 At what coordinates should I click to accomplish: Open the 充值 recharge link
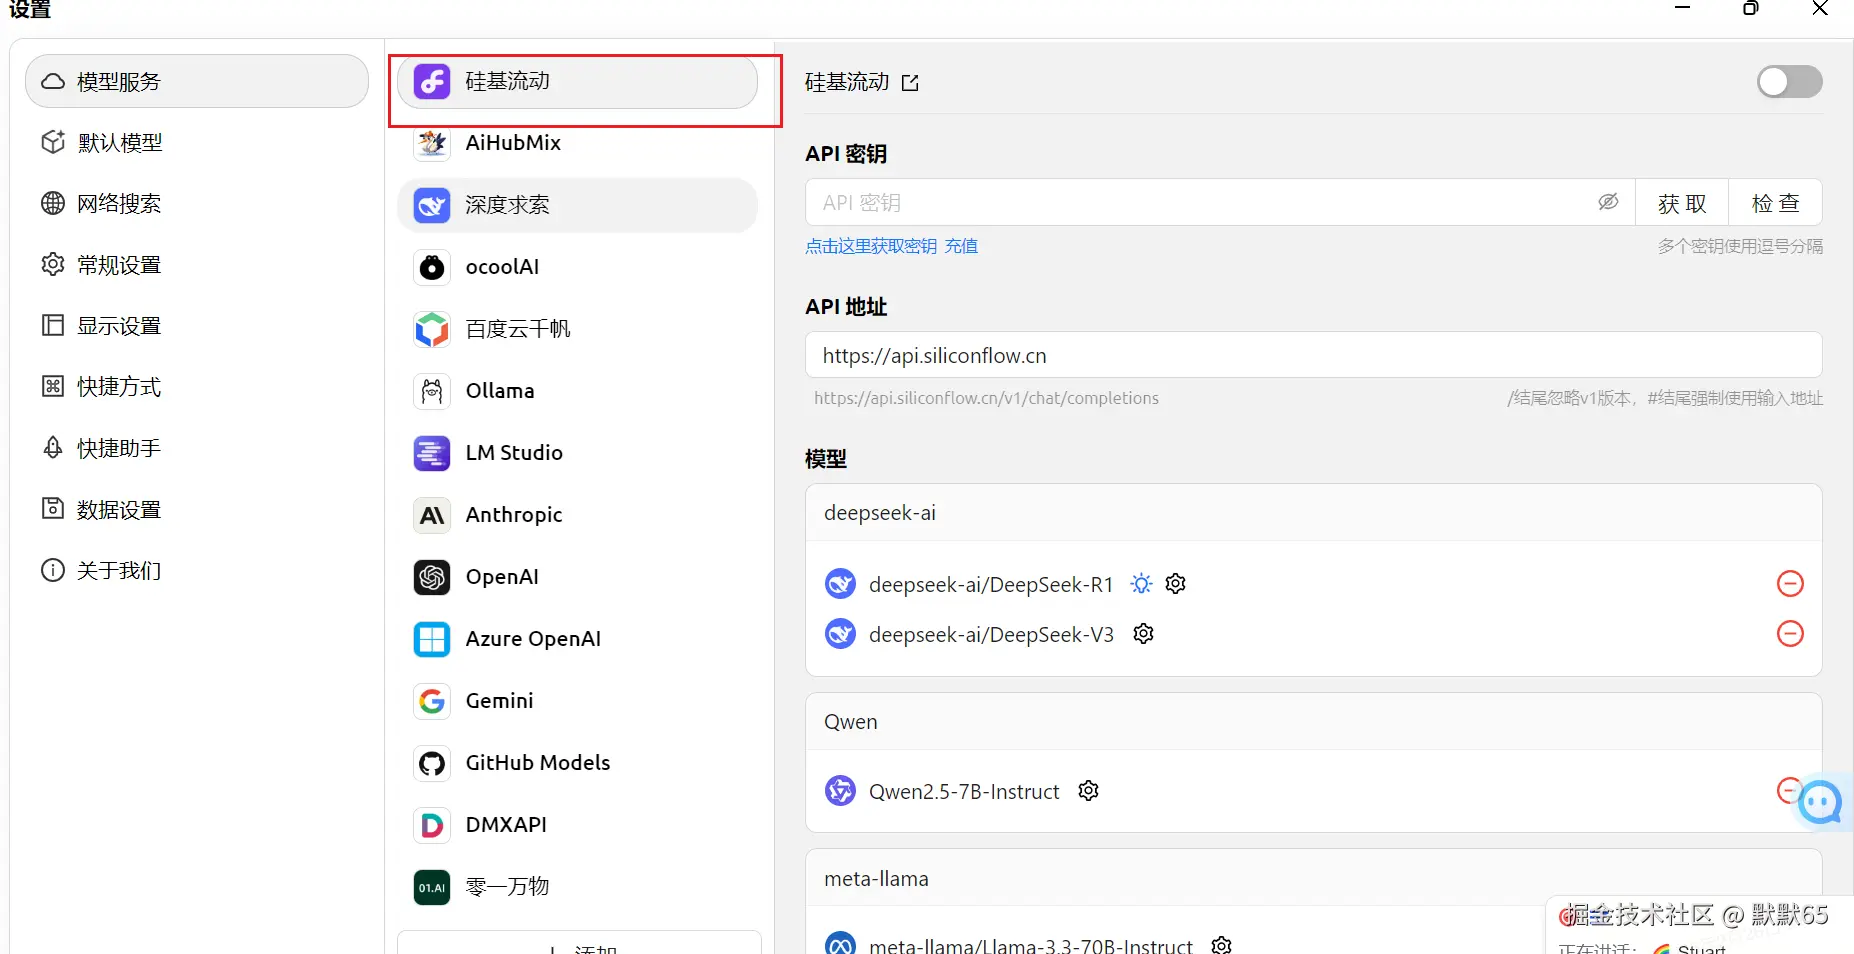[x=961, y=246]
